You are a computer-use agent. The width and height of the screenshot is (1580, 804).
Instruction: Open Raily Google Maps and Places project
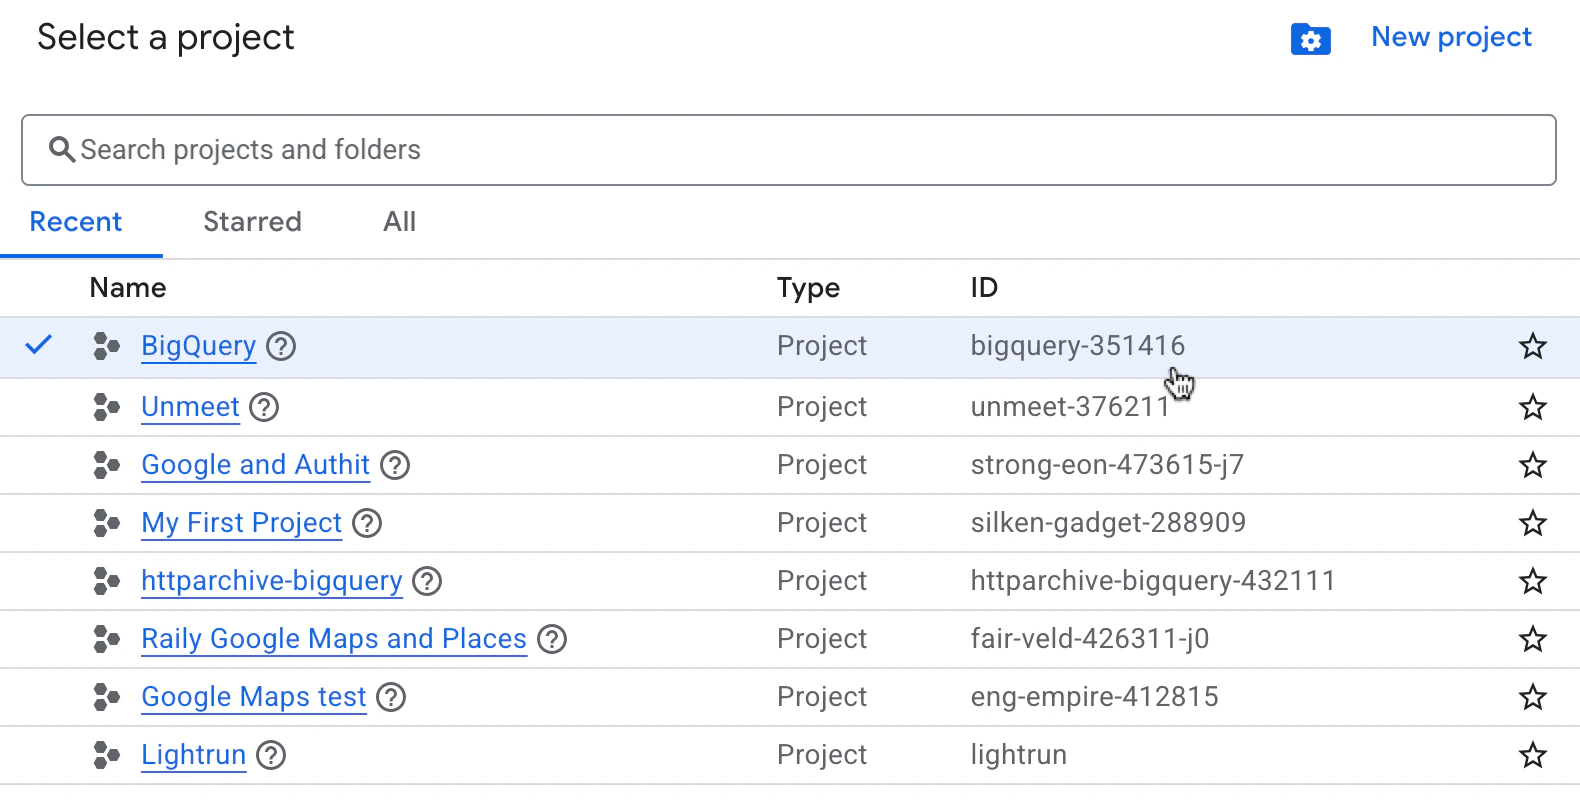tap(334, 639)
